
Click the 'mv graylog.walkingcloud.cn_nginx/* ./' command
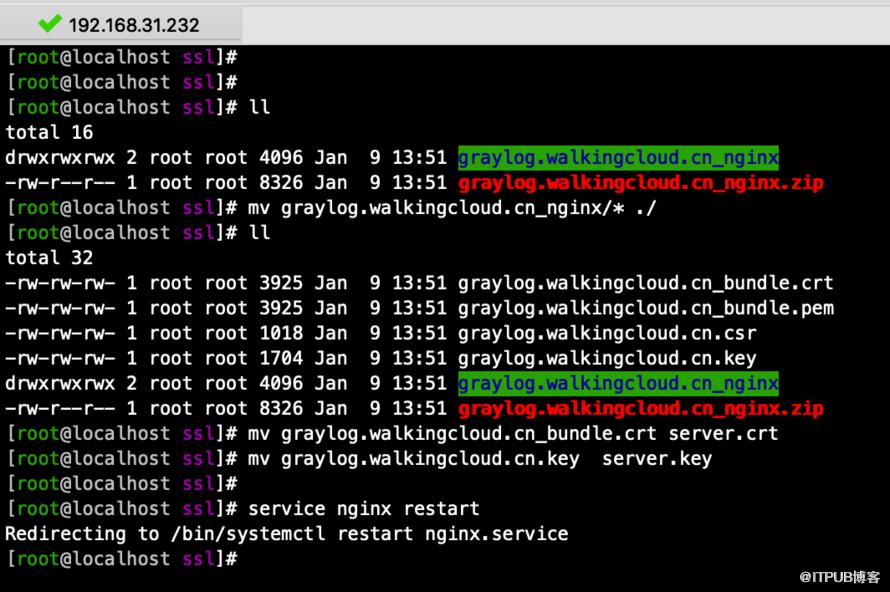[452, 208]
